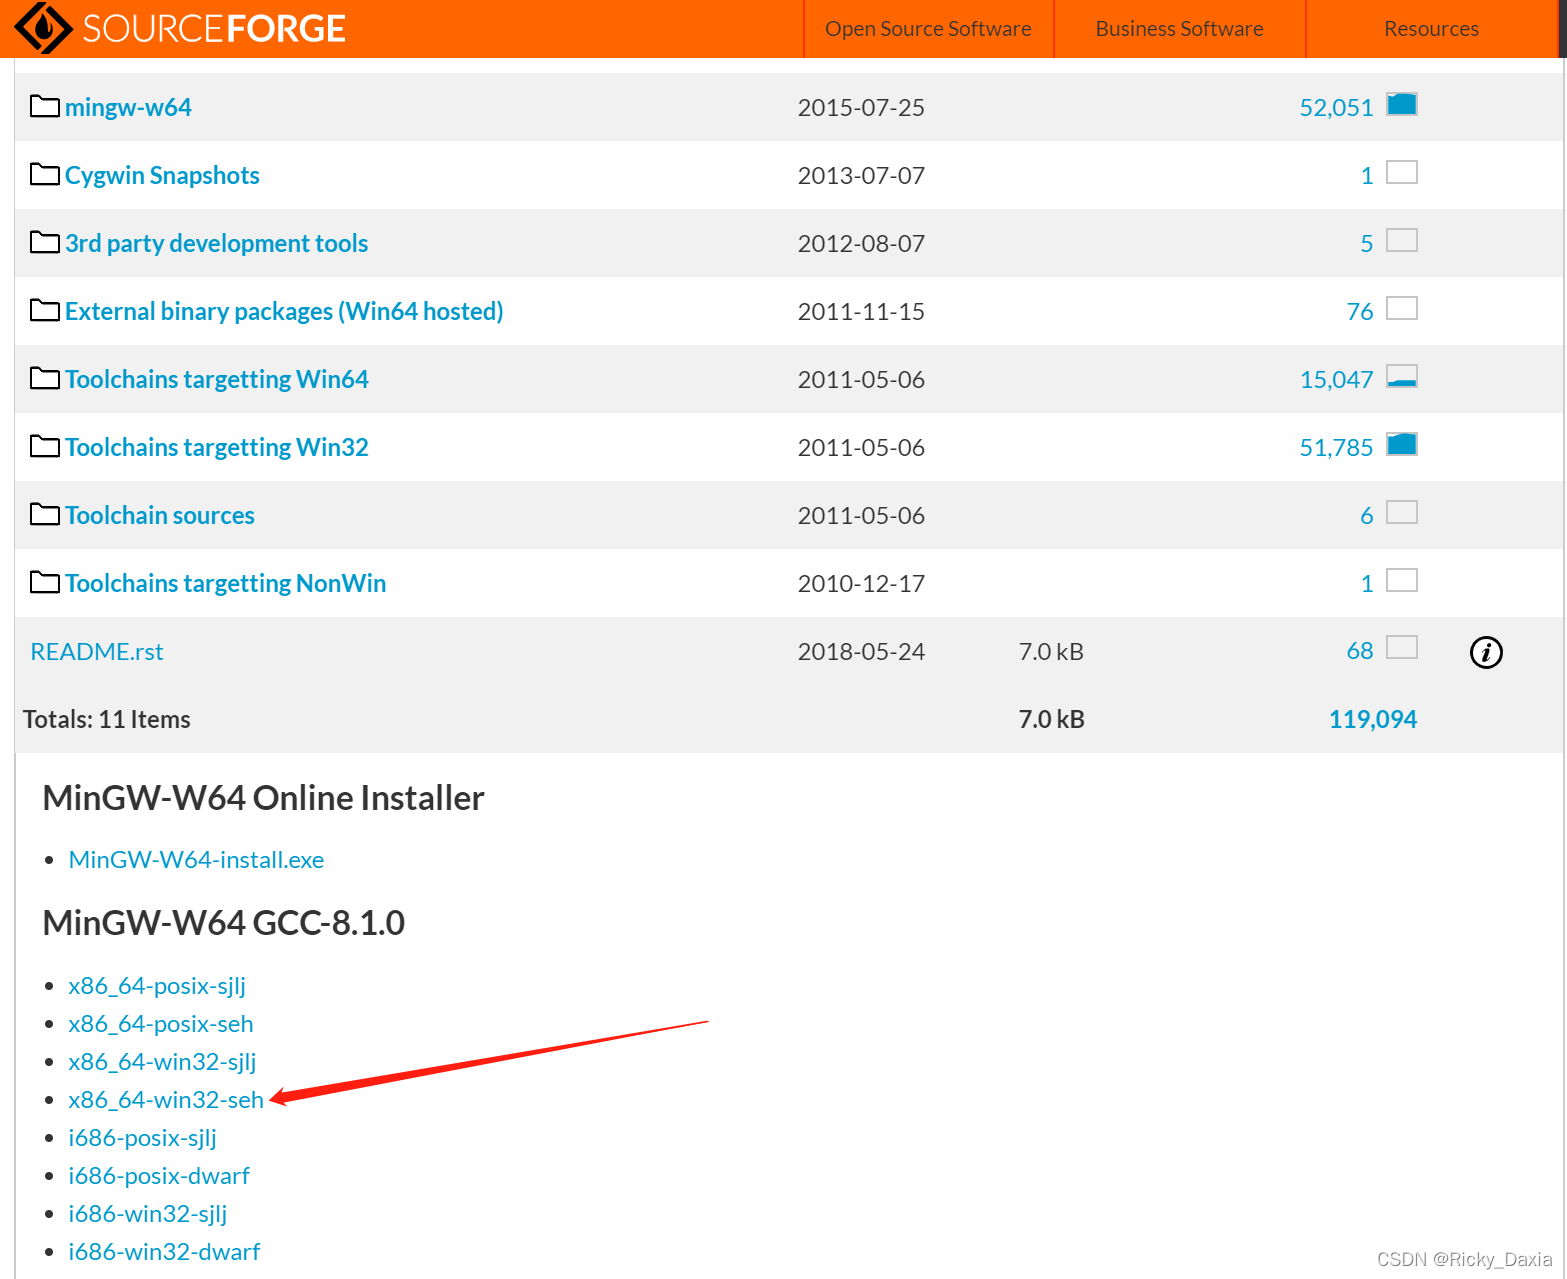The image size is (1567, 1279).
Task: Click downloads chart icon in Toolchains Win32 row
Action: (1402, 444)
